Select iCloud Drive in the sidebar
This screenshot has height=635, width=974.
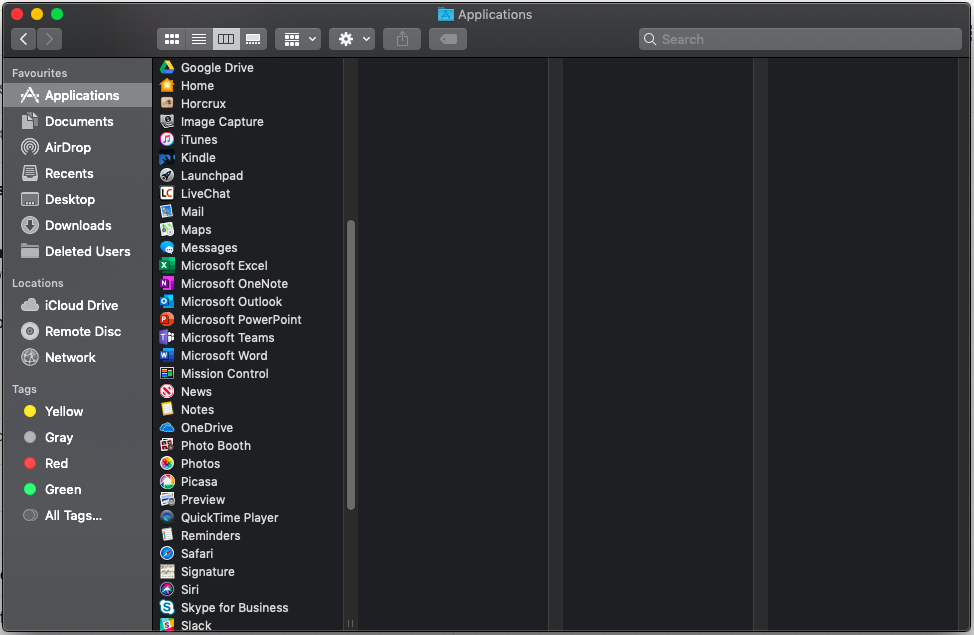click(x=81, y=306)
